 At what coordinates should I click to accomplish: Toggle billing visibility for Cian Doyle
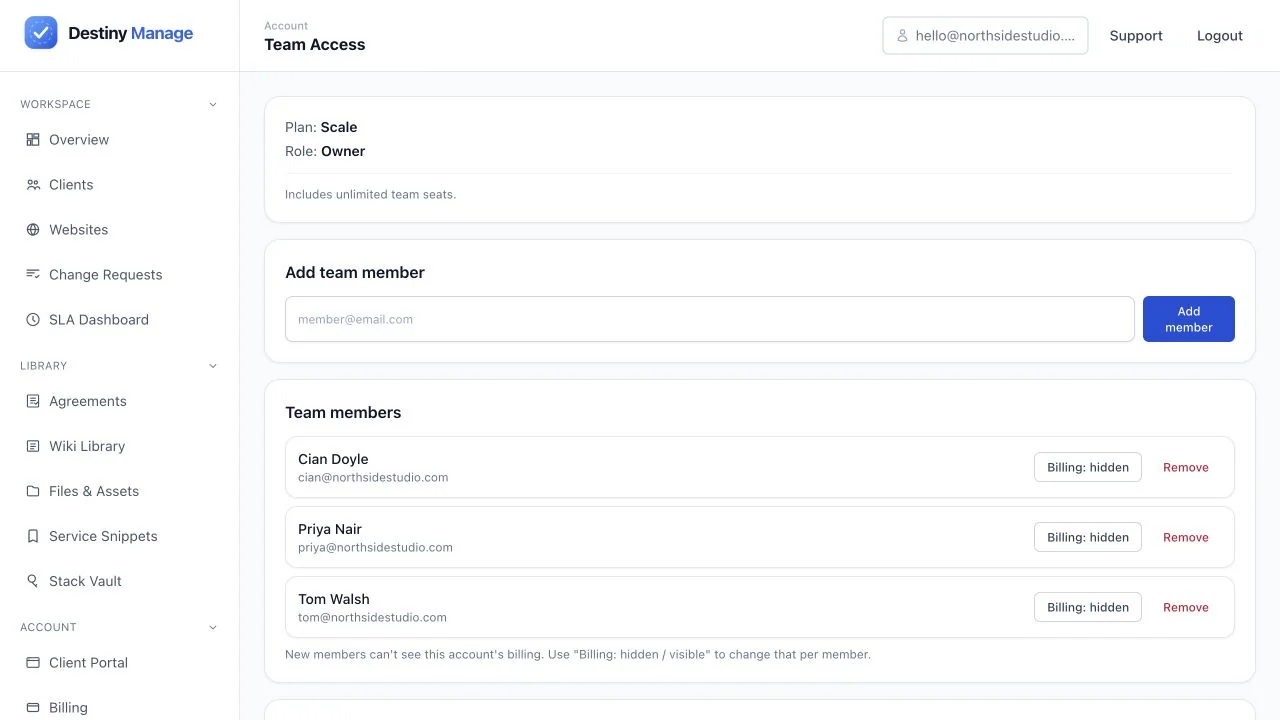click(1088, 467)
